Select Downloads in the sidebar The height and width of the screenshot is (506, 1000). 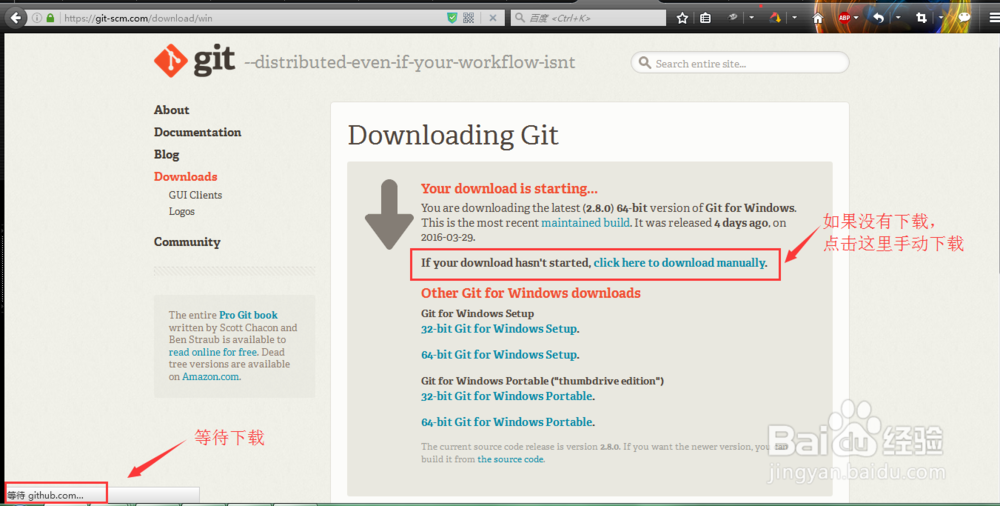coord(186,177)
